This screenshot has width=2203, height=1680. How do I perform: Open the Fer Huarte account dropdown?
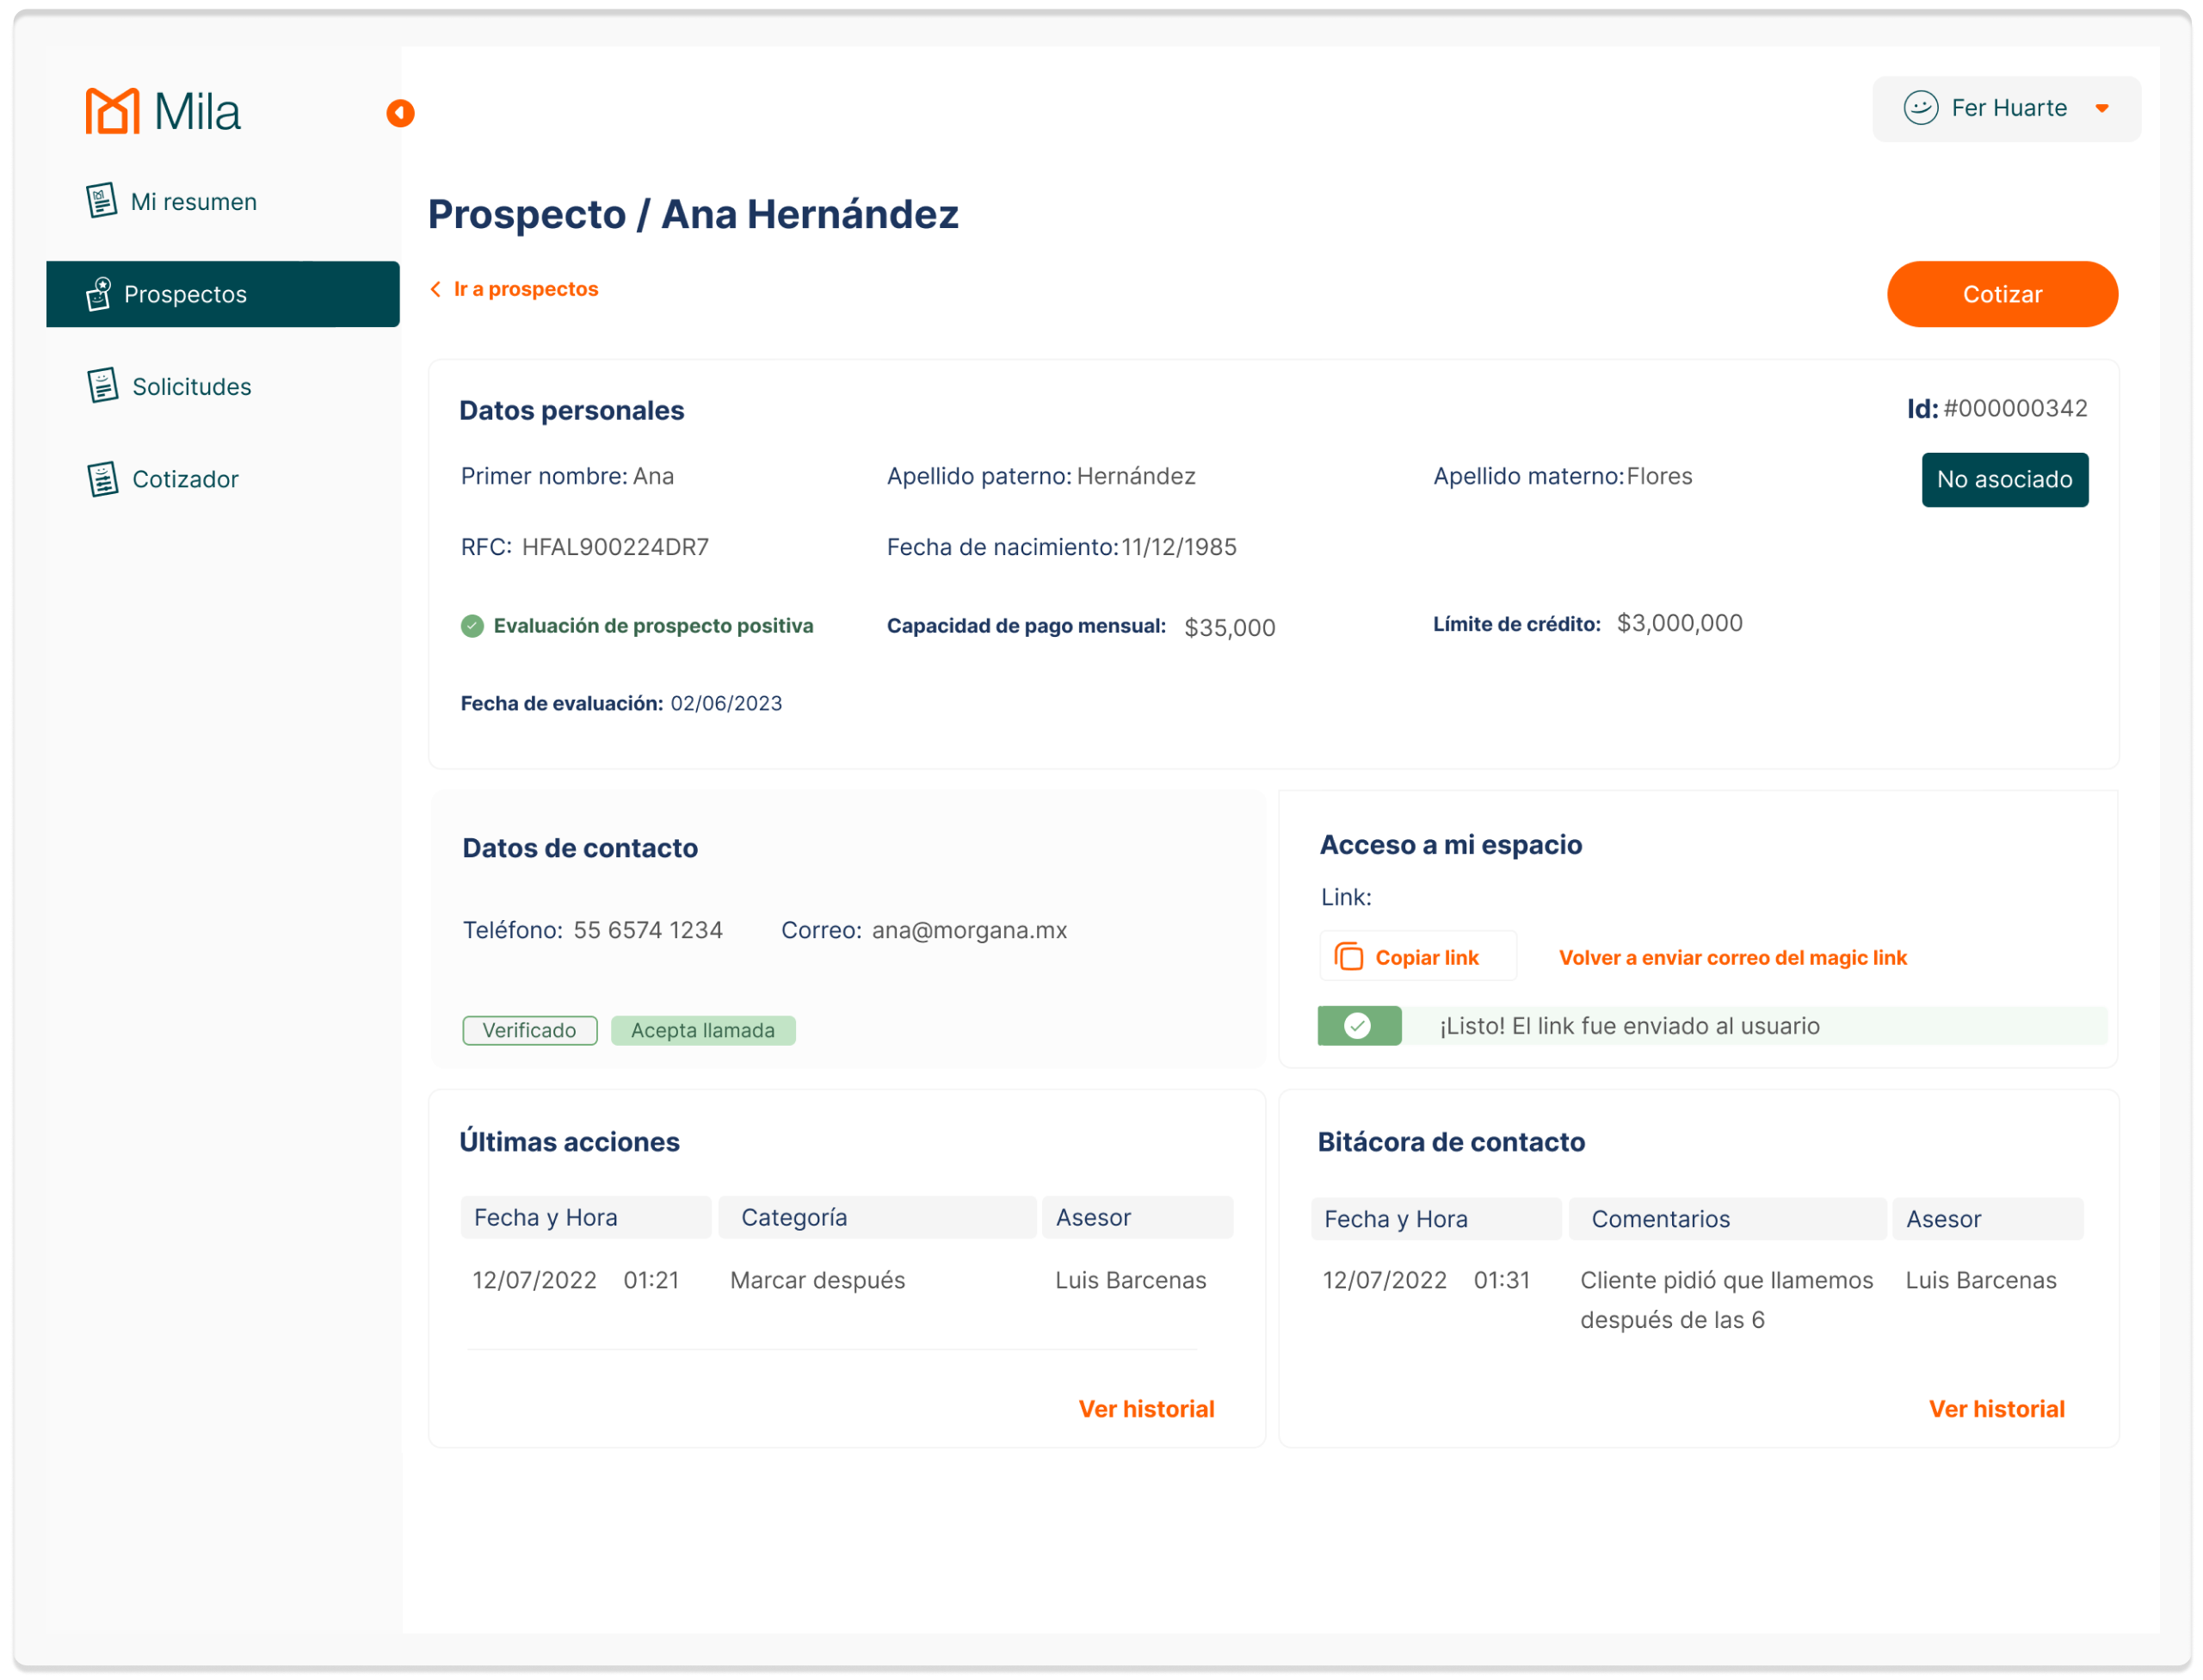(2101, 108)
